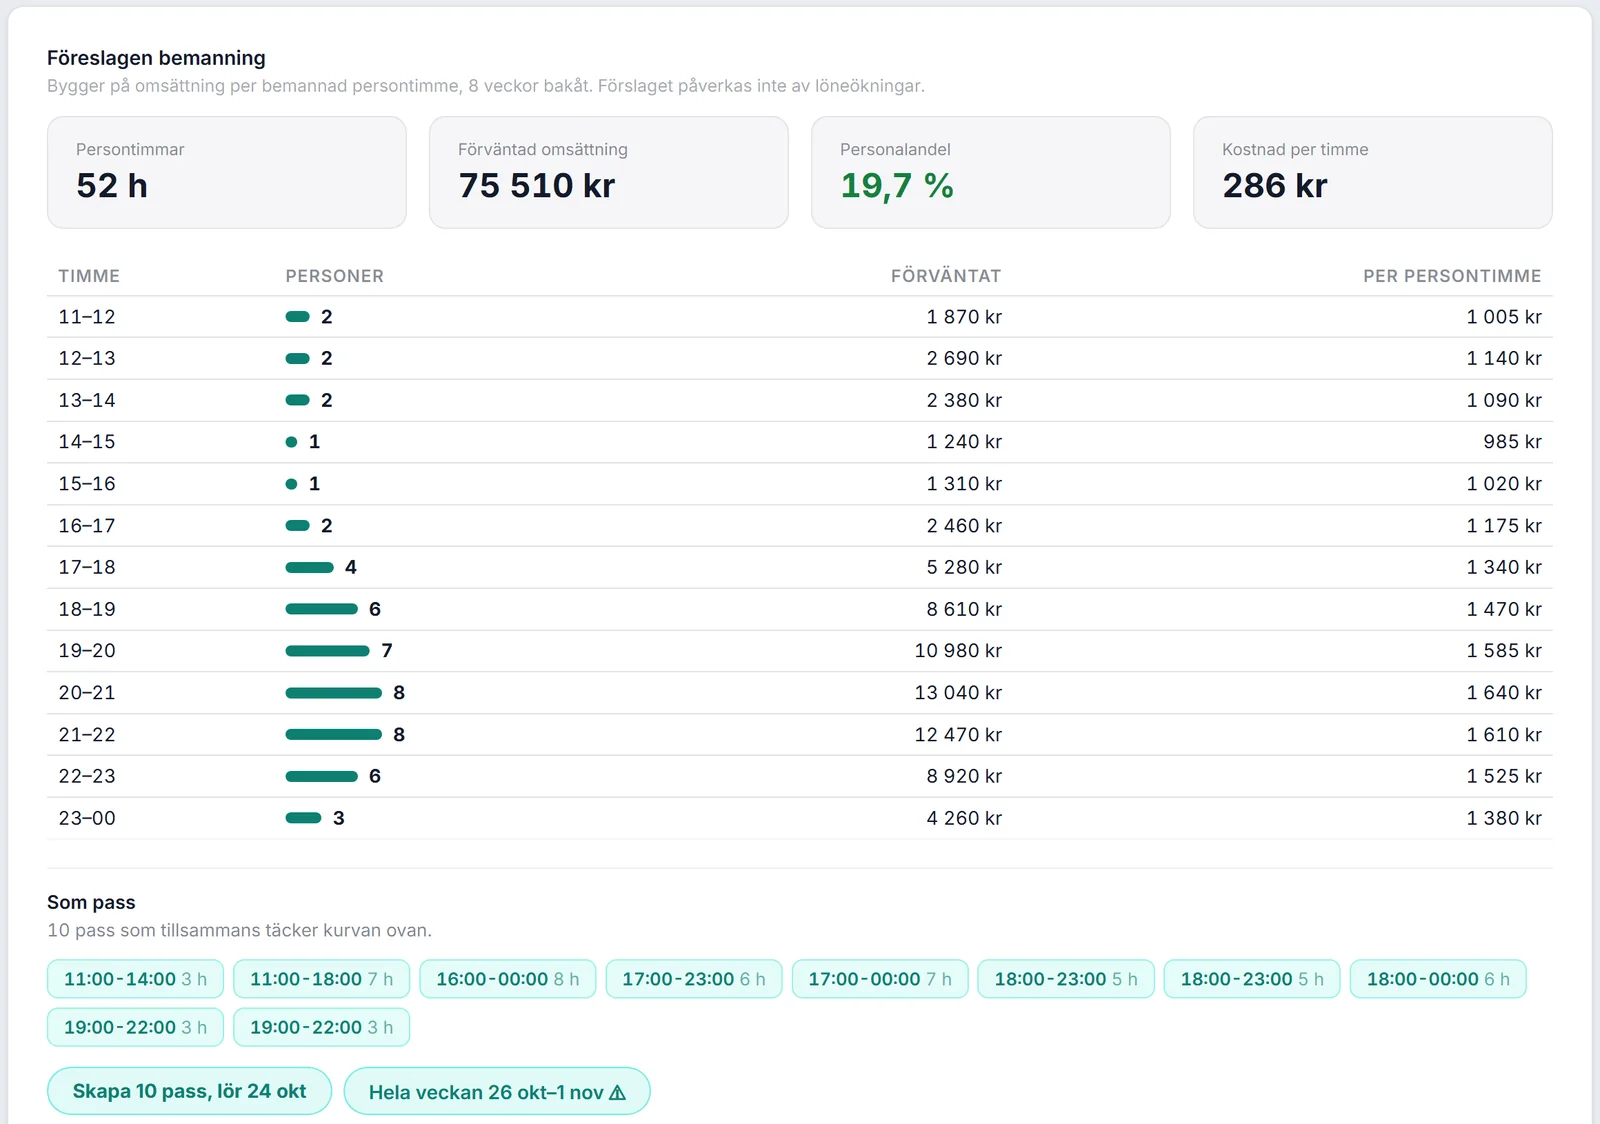This screenshot has height=1124, width=1600.
Task: Click Hela veckan 26 okt–1 nov button
Action: click(x=497, y=1091)
